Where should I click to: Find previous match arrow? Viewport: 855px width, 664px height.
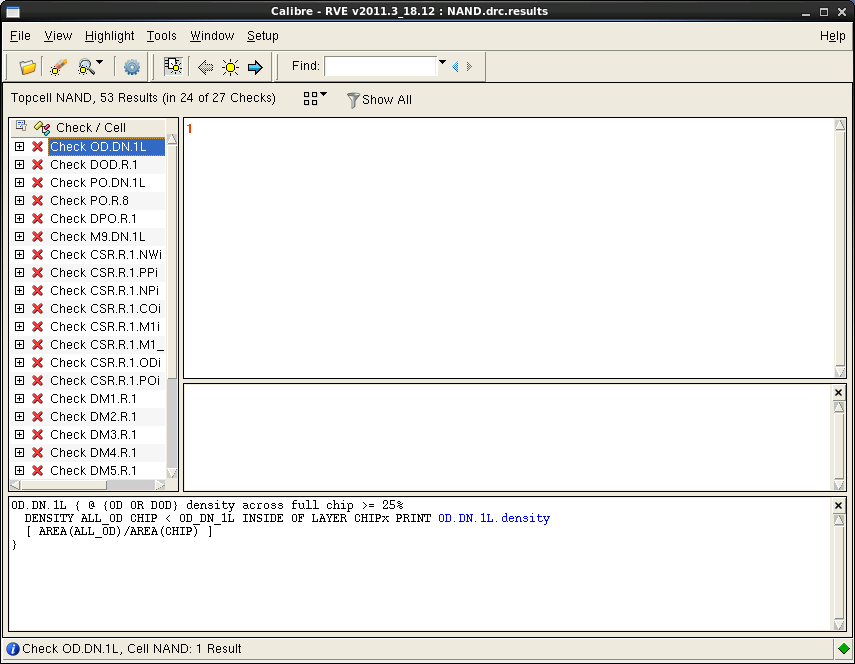click(455, 67)
